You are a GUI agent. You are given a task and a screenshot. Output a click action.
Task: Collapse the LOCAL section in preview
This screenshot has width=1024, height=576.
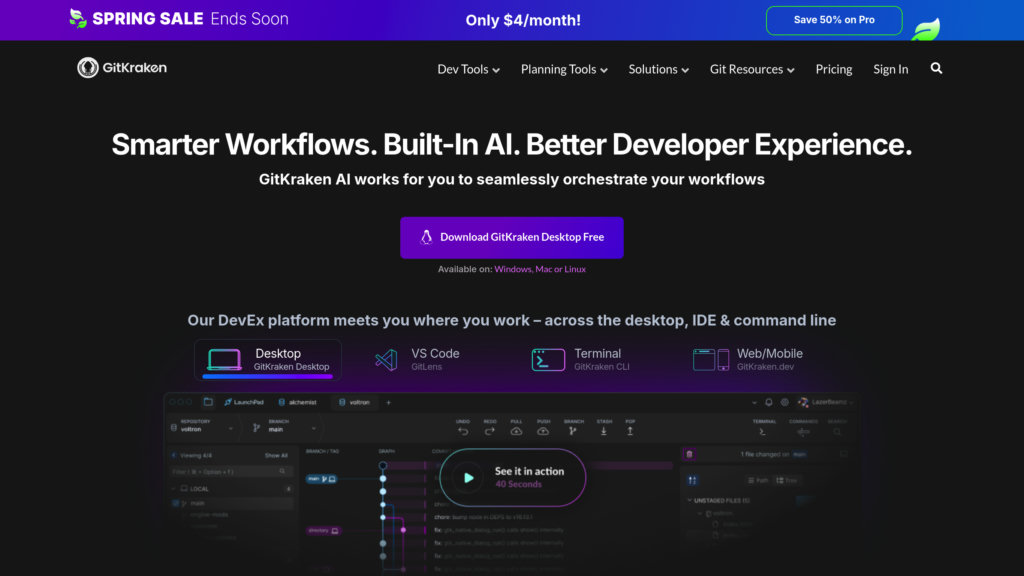click(174, 488)
